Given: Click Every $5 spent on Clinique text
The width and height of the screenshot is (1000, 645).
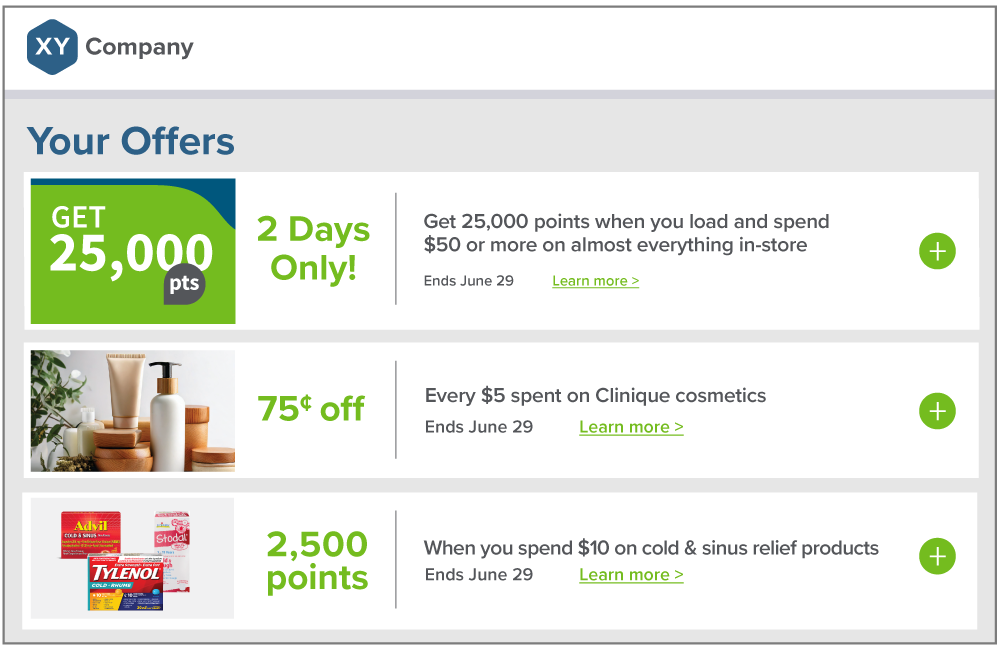Looking at the screenshot, I should point(595,395).
